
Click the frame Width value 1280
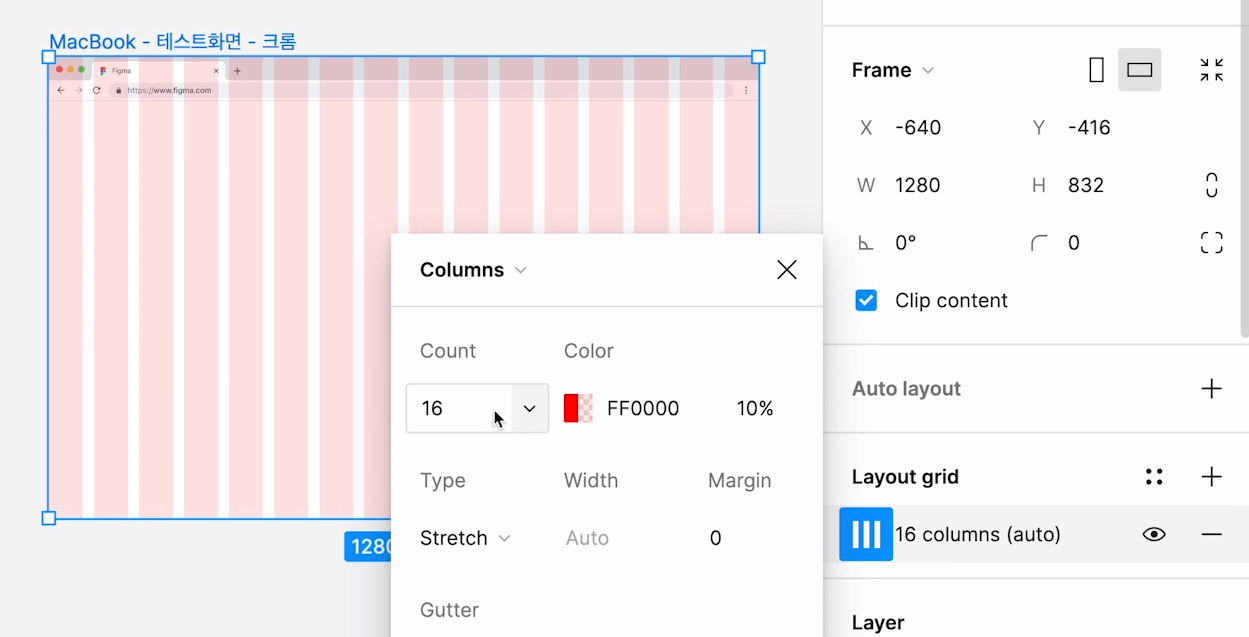pos(917,185)
